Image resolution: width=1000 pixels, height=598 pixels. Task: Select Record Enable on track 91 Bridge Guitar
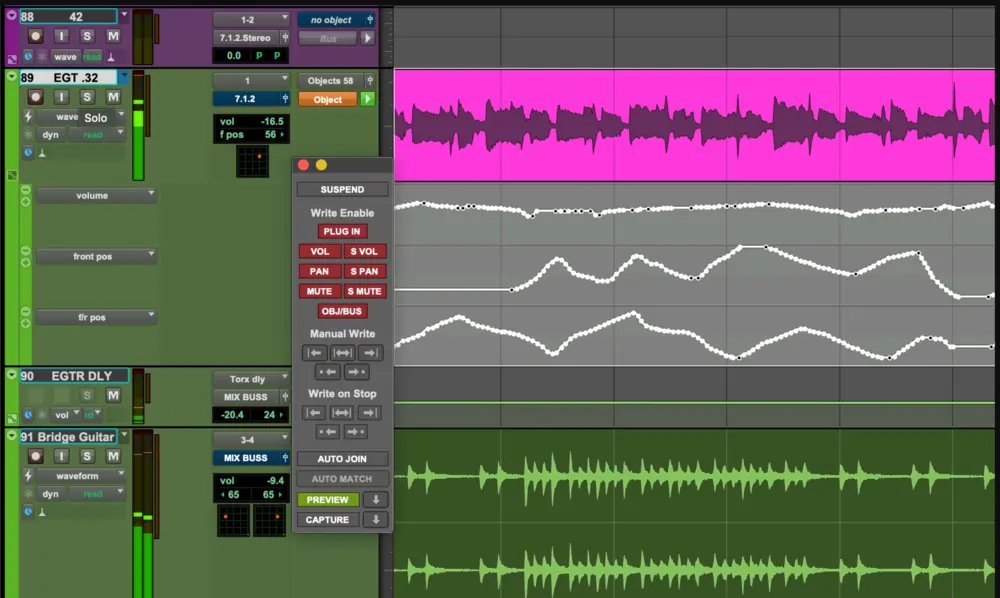click(35, 457)
